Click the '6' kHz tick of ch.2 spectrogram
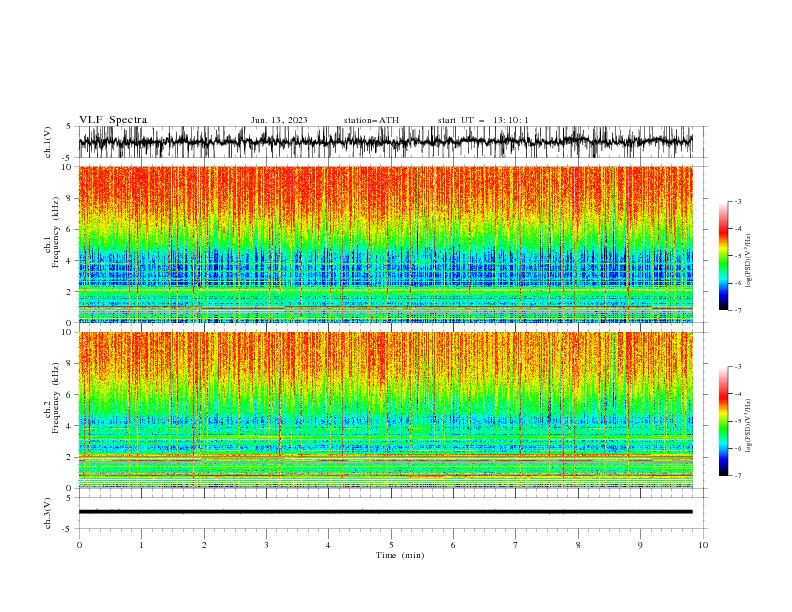 pyautogui.click(x=69, y=395)
